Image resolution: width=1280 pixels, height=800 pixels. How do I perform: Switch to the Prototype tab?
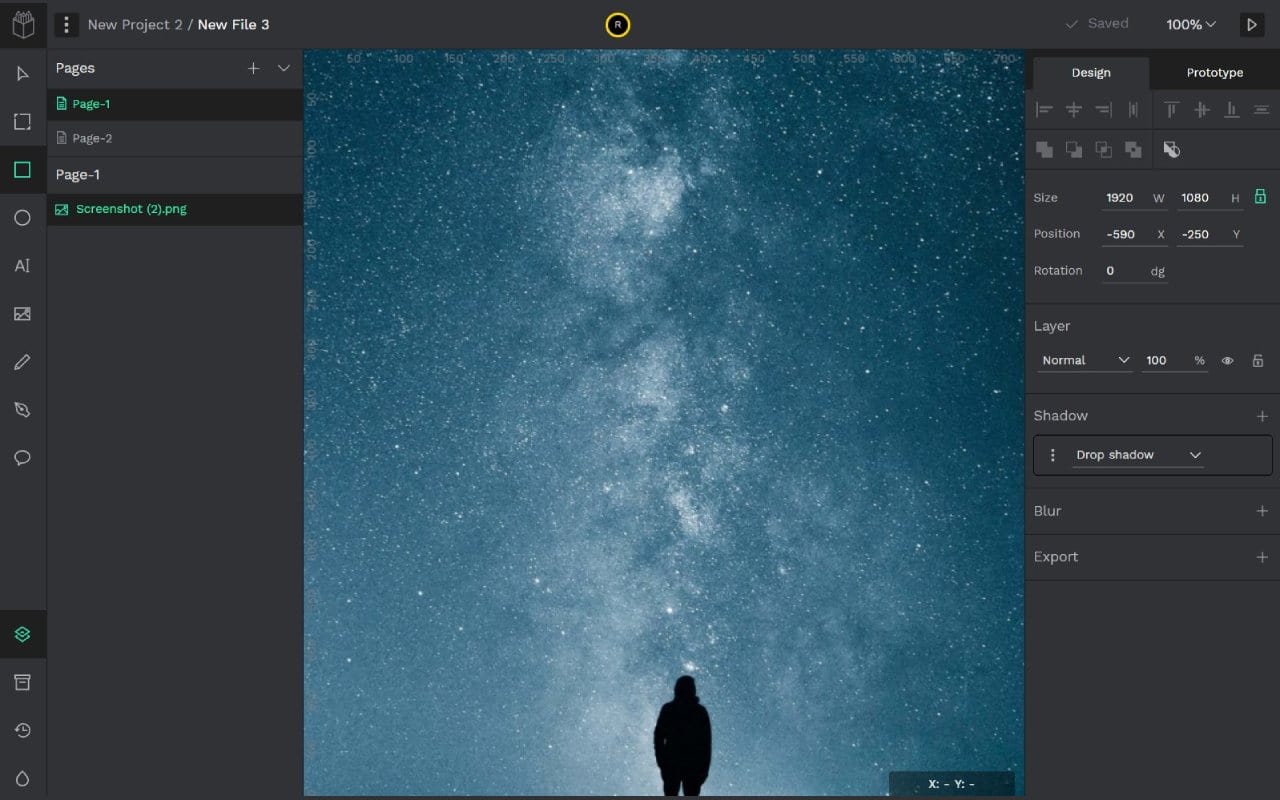click(x=1214, y=72)
